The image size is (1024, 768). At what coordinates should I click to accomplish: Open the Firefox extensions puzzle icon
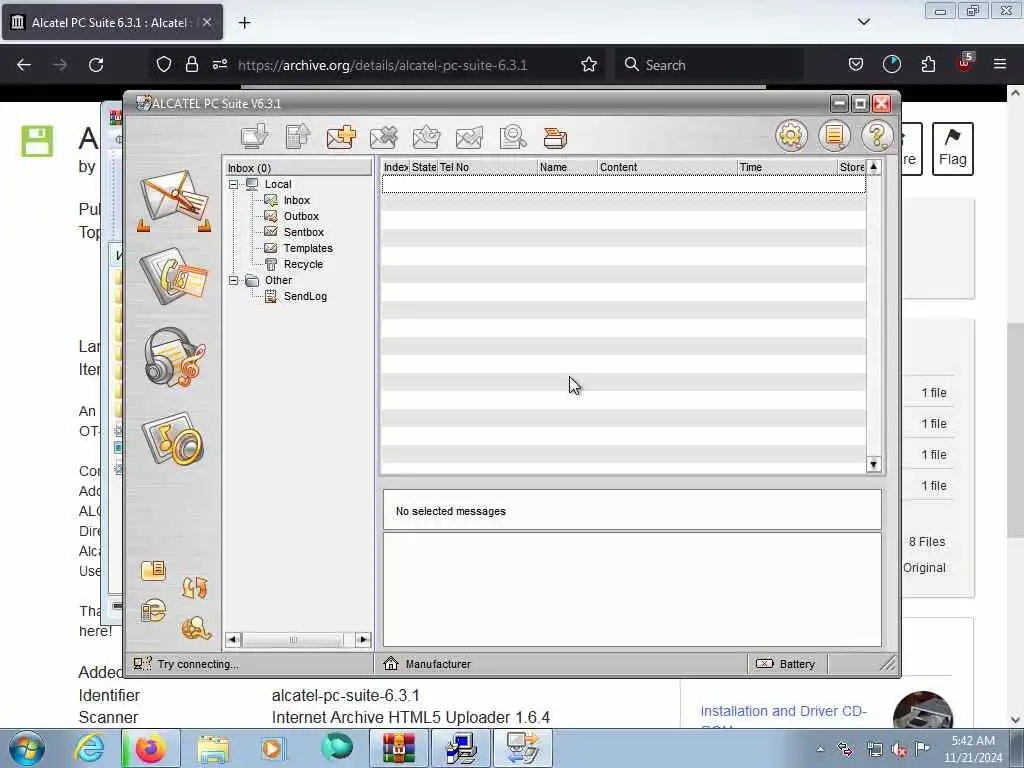pyautogui.click(x=928, y=65)
